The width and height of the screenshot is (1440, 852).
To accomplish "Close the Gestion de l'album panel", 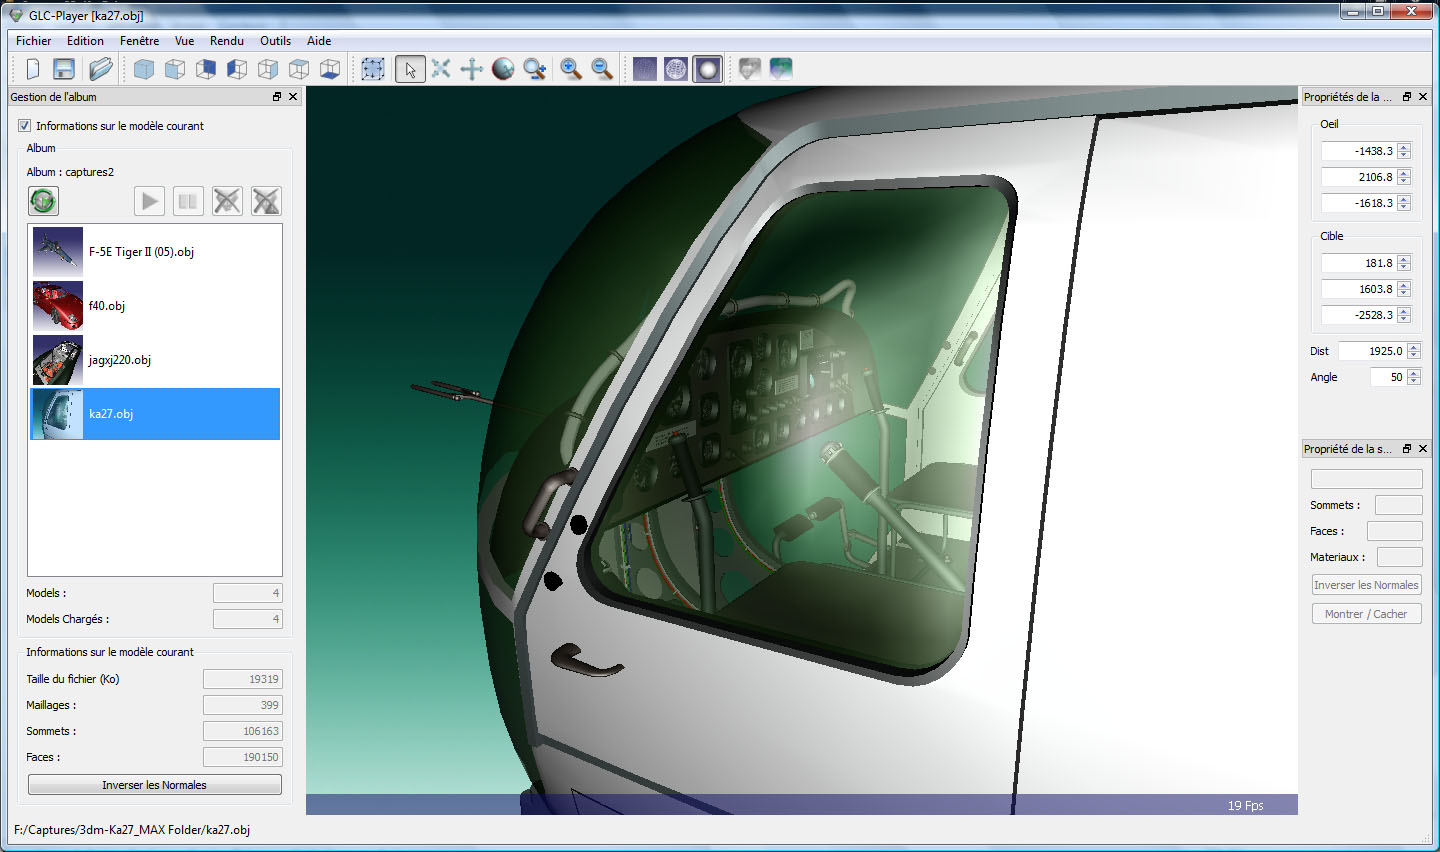I will click(x=293, y=97).
